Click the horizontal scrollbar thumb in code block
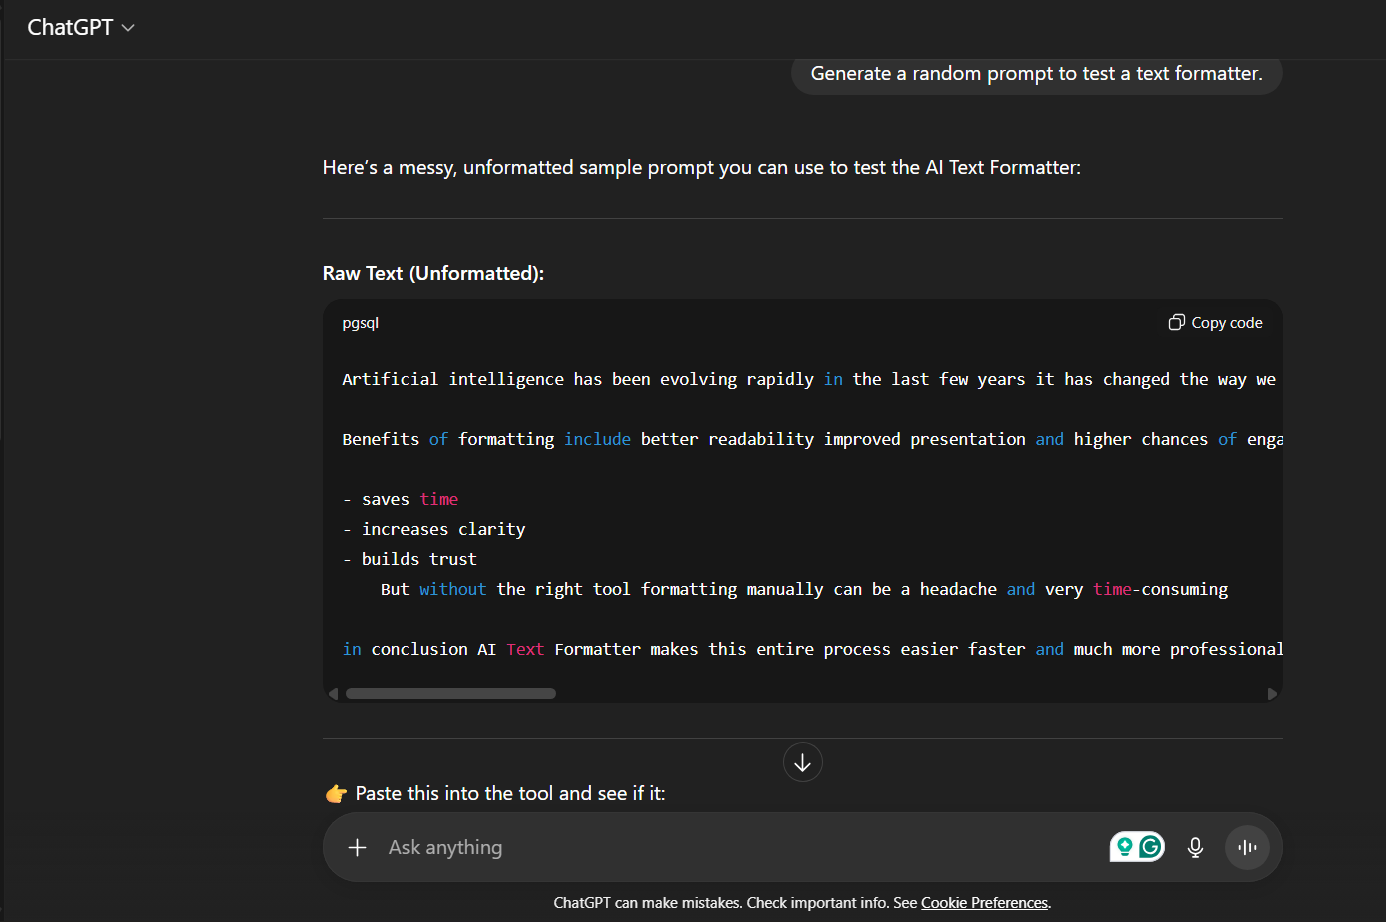Image resolution: width=1386 pixels, height=922 pixels. 450,694
